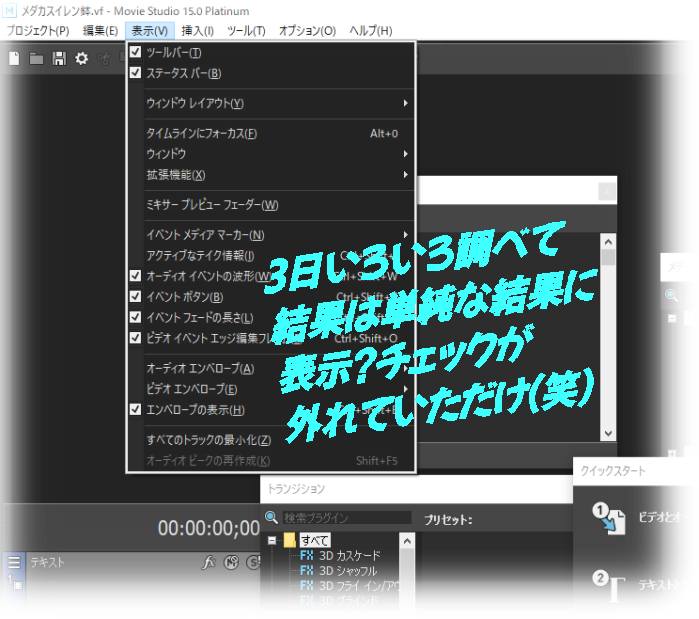Open プロジェクト(P) menu

coord(38,31)
